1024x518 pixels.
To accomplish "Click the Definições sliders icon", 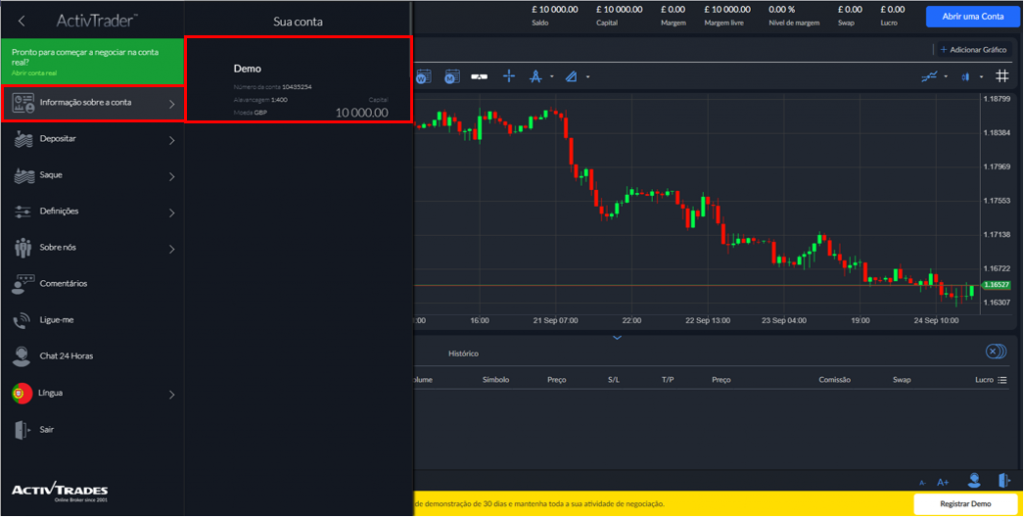I will (x=23, y=212).
